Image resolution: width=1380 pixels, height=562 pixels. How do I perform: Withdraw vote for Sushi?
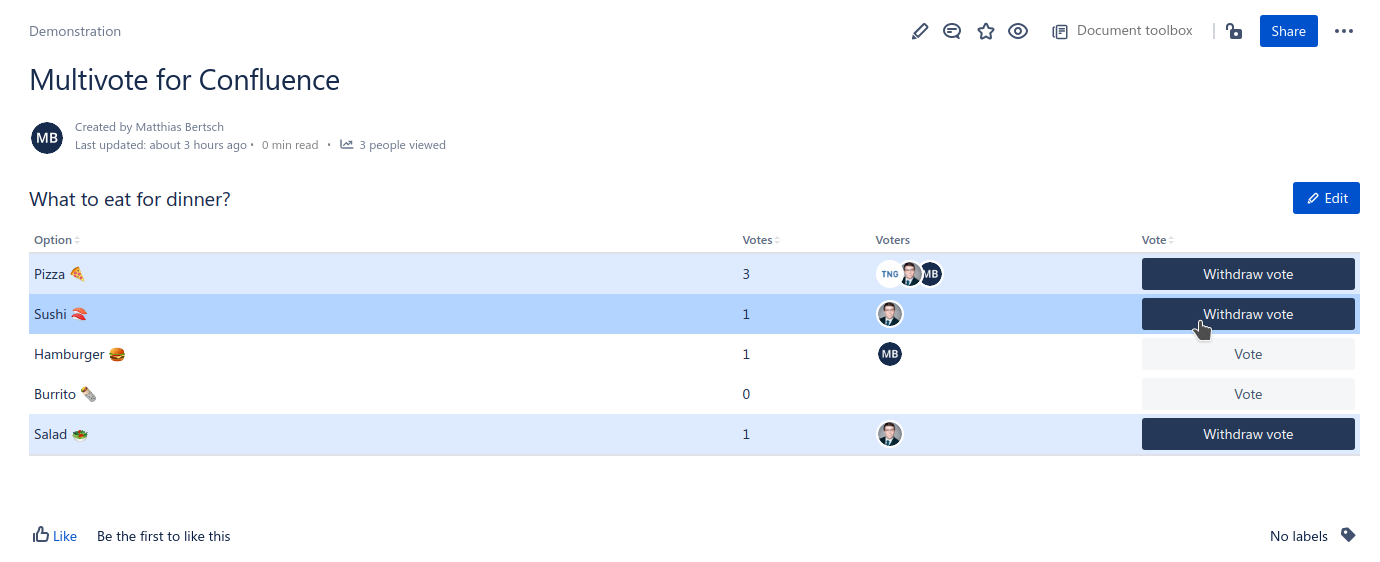tap(1248, 314)
